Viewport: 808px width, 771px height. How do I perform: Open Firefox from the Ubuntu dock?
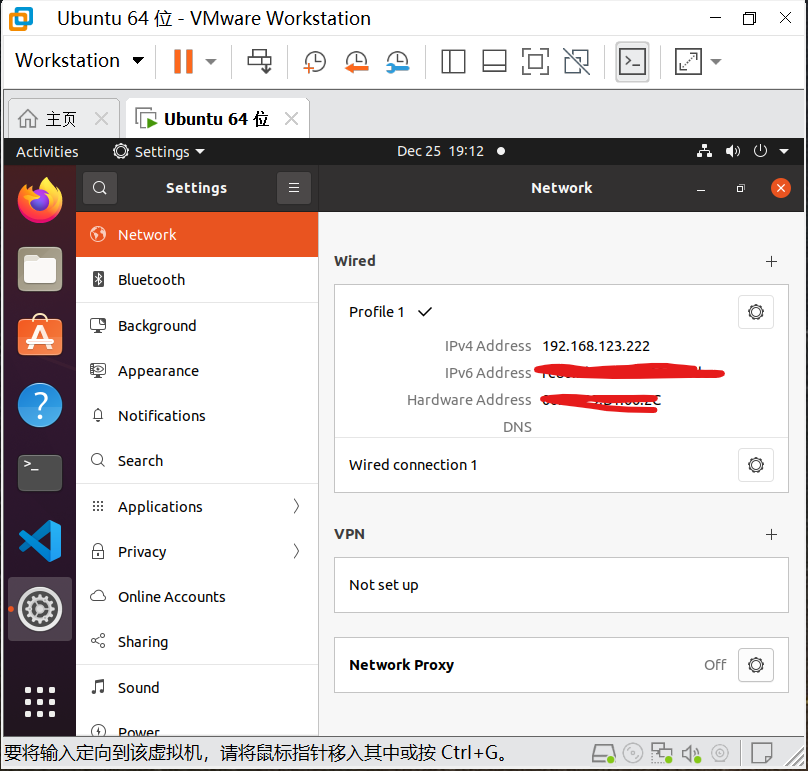click(40, 201)
